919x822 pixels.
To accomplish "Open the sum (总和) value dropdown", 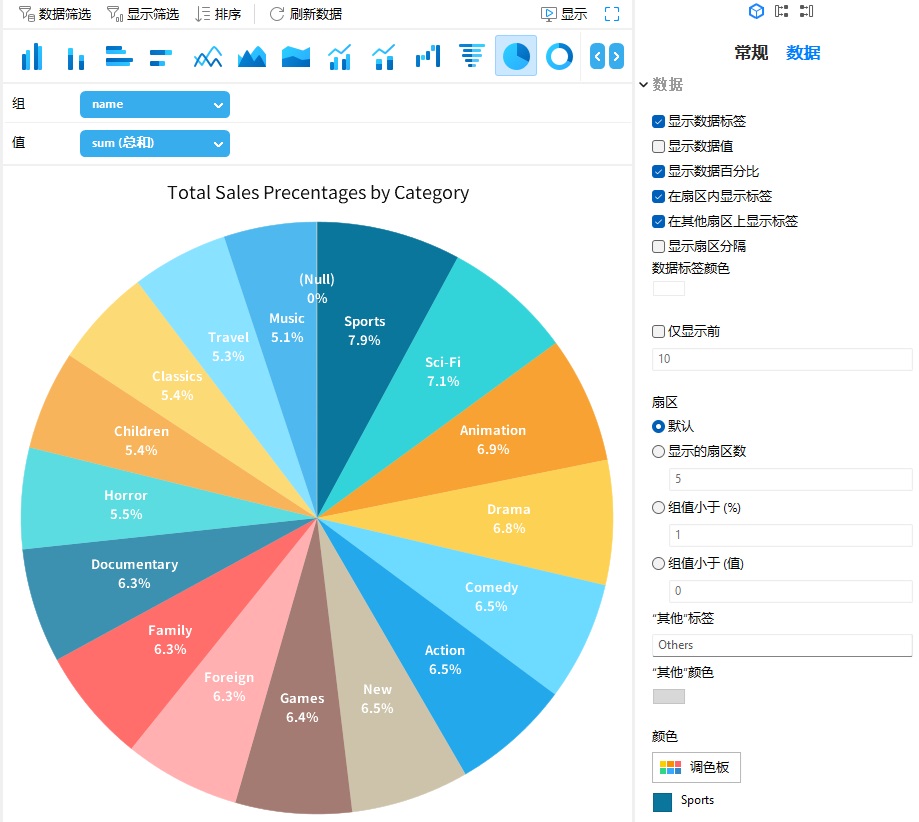I will tap(154, 143).
